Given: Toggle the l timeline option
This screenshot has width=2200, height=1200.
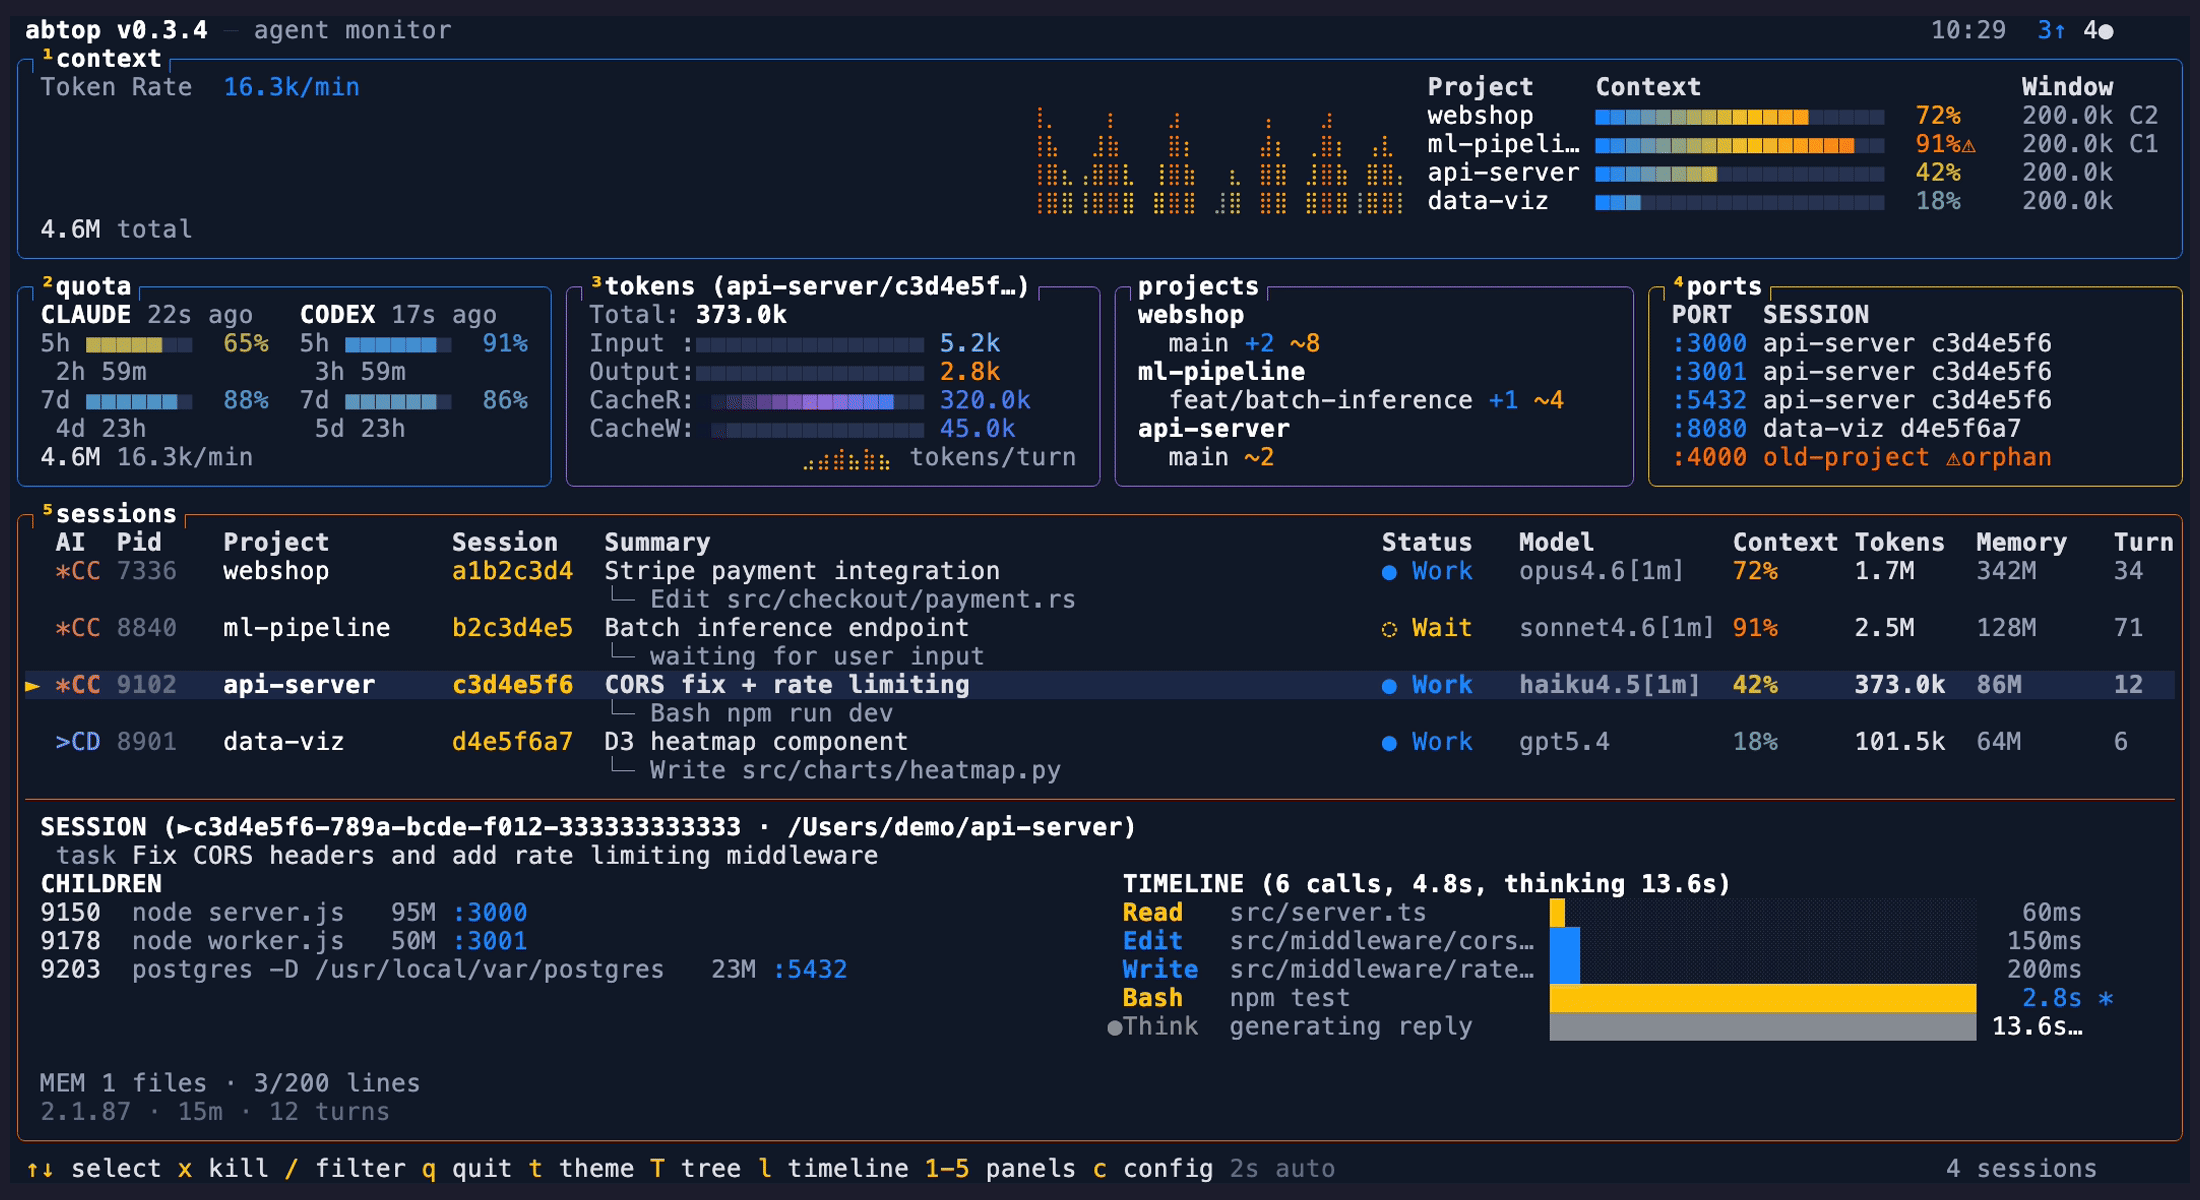Looking at the screenshot, I should click(x=833, y=1168).
